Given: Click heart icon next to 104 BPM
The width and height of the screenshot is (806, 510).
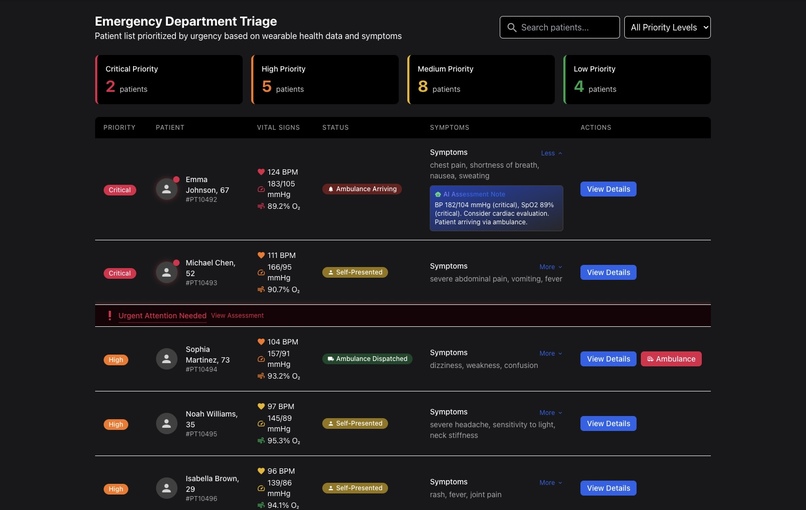Looking at the screenshot, I should [261, 341].
